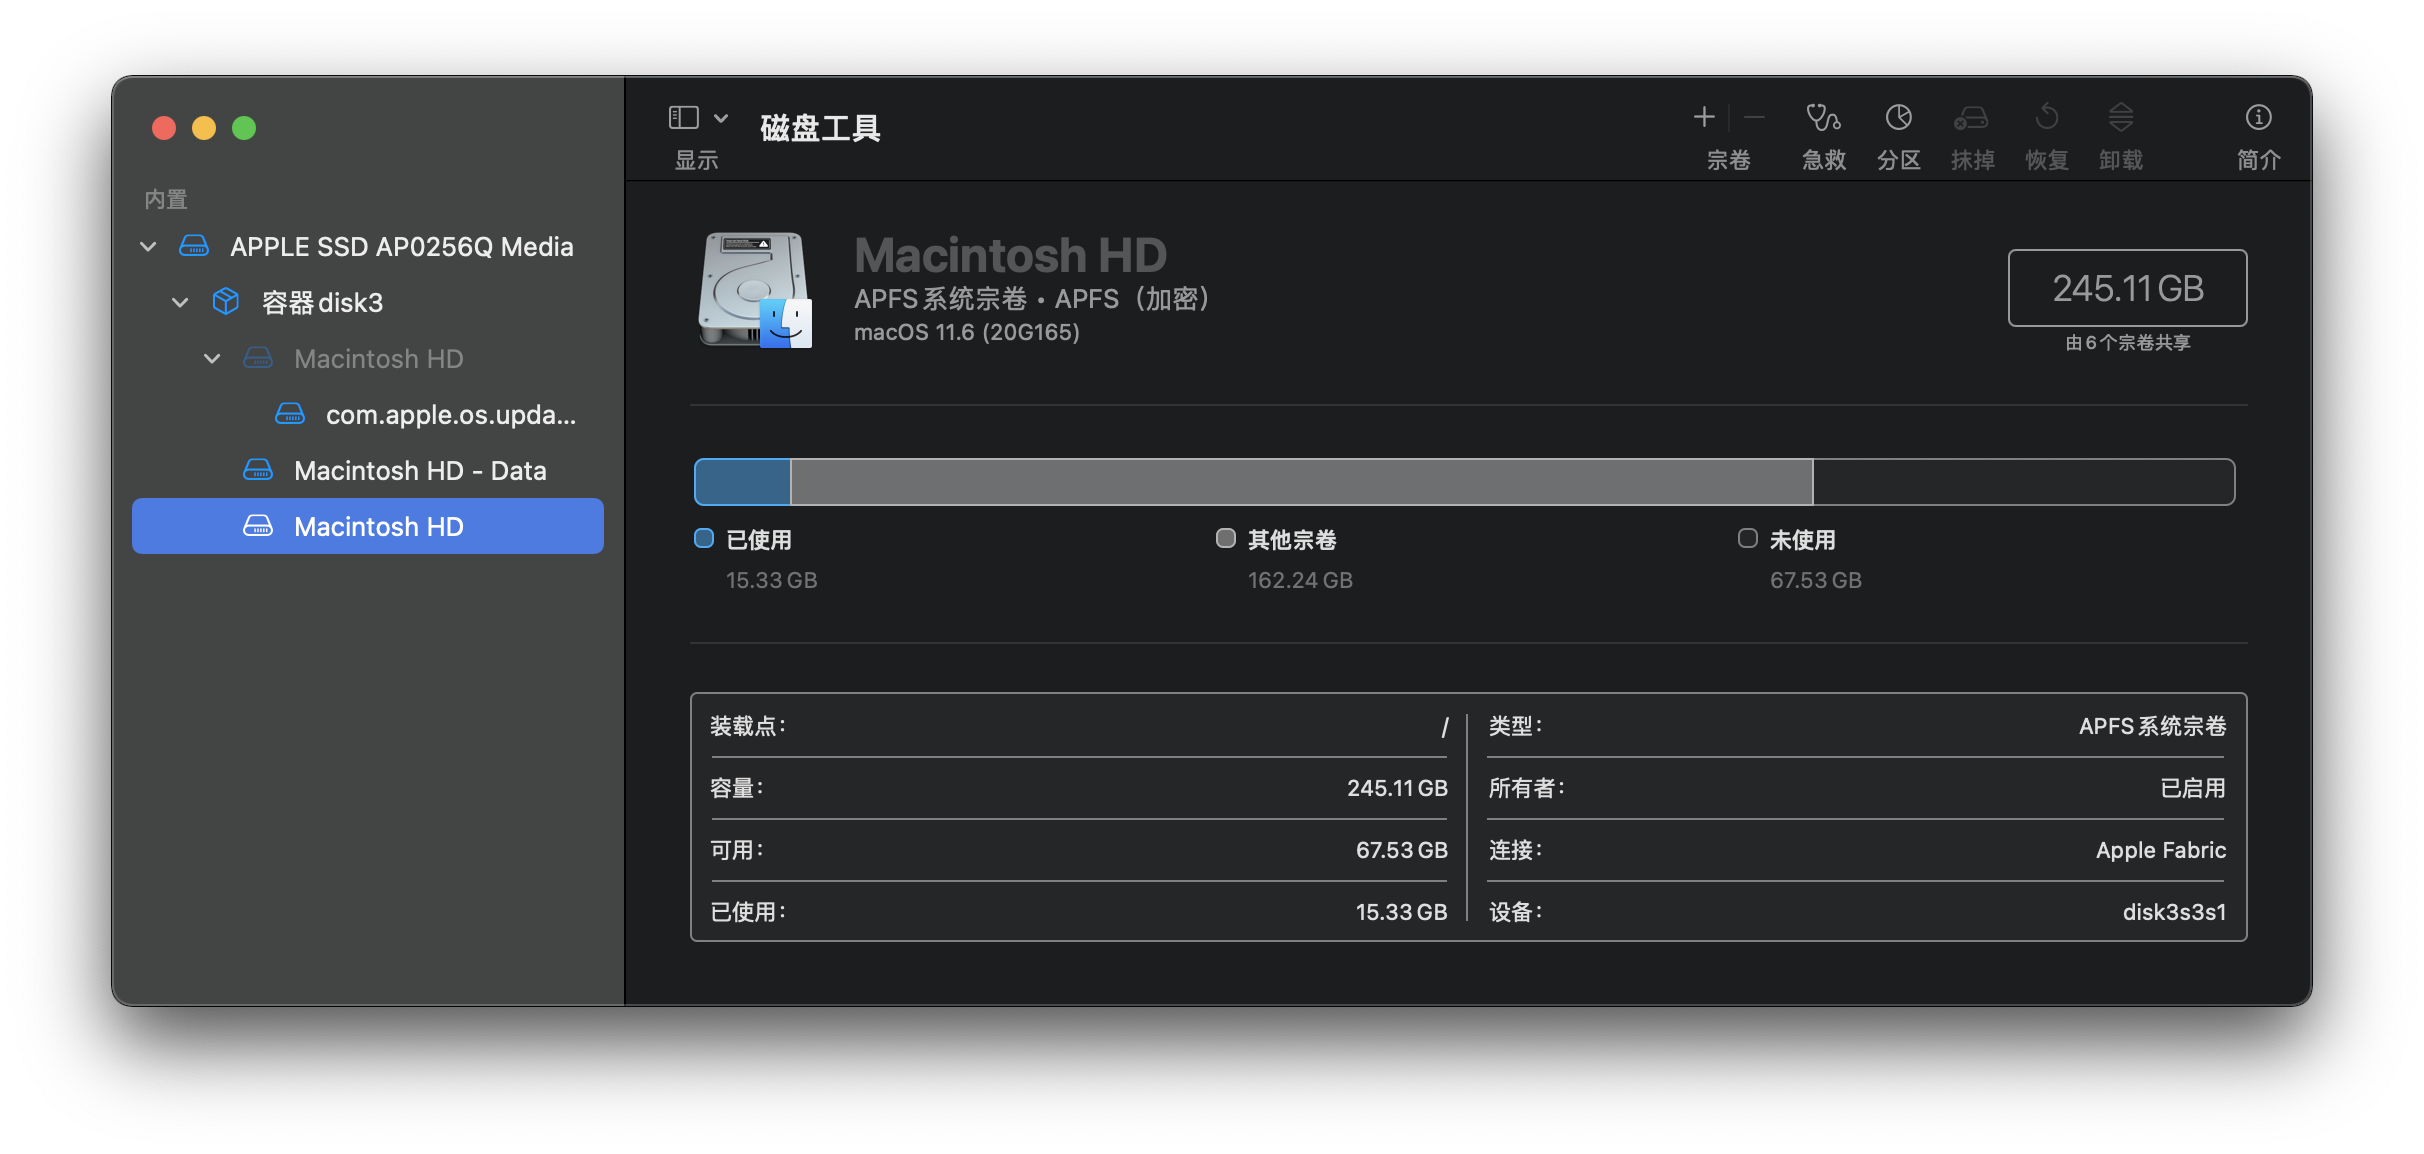2424x1154 pixels.
Task: Click the Macintosh HD disk drive image
Action: click(754, 290)
